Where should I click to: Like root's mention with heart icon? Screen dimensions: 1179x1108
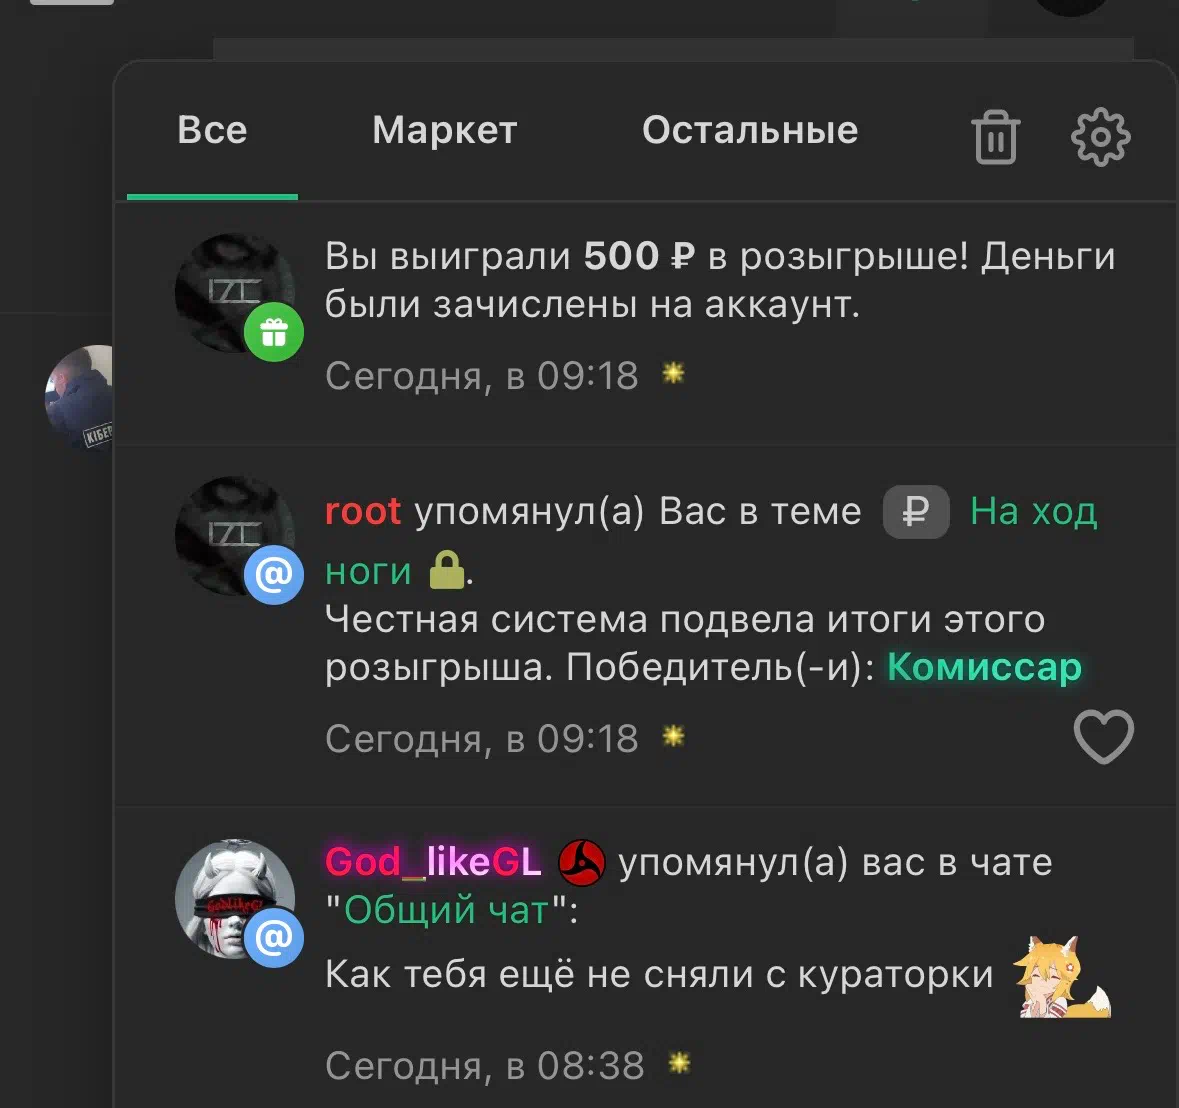(1103, 737)
